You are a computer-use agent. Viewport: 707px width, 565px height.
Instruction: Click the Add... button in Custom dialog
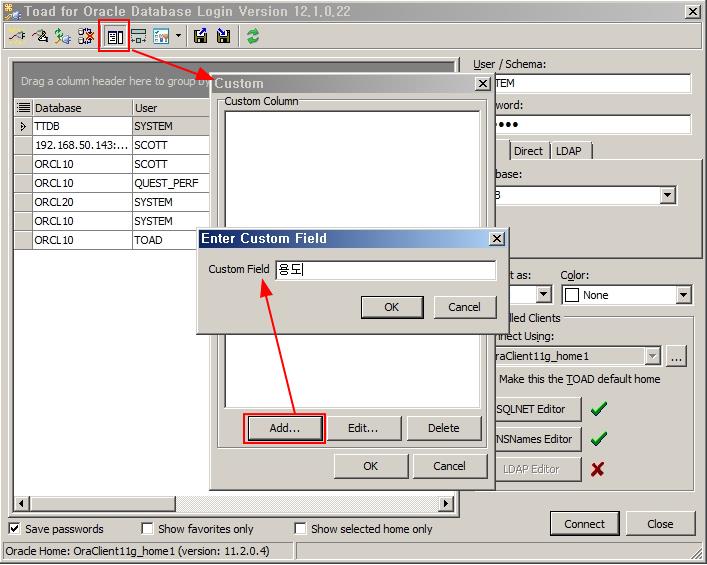click(284, 428)
